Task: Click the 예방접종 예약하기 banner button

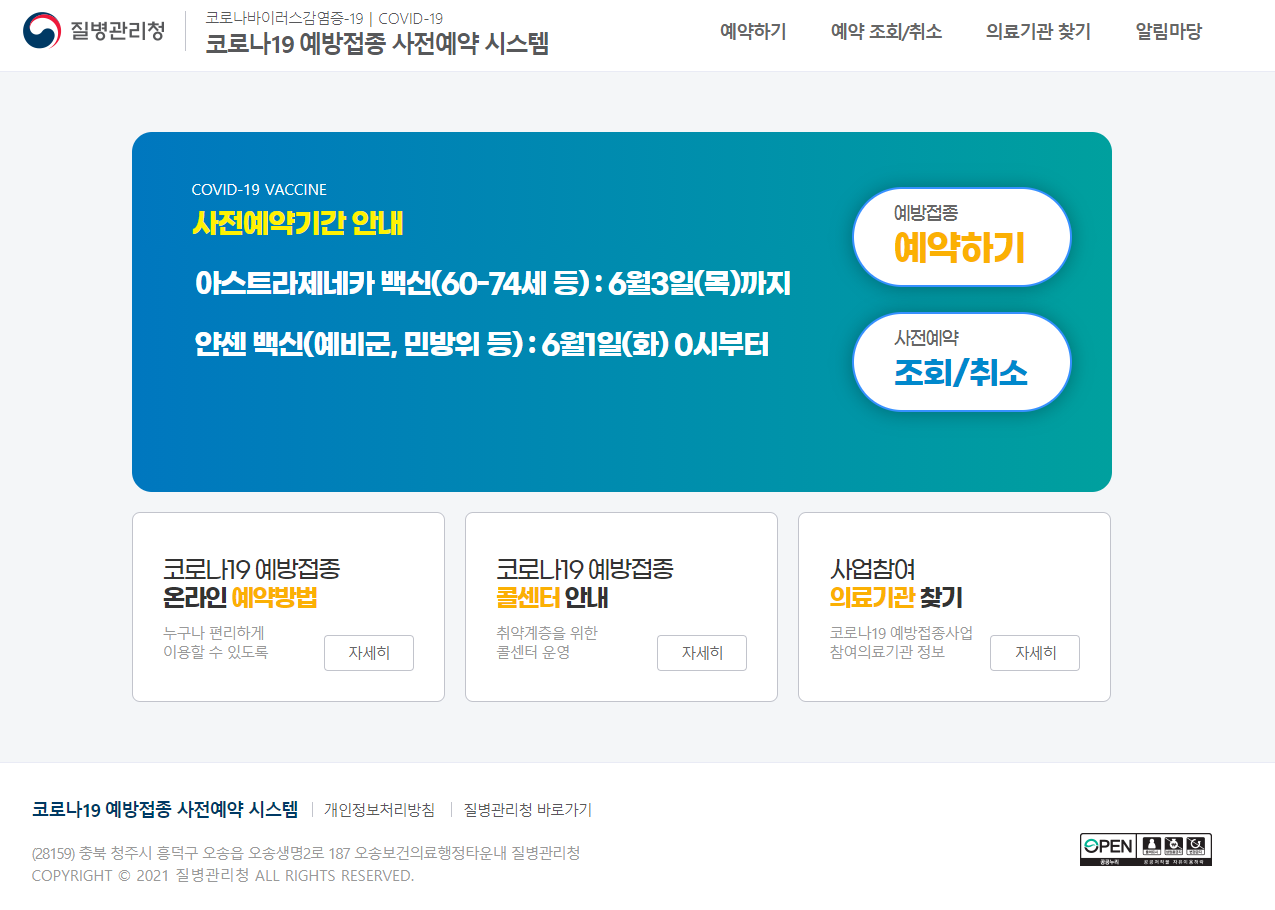Action: tap(961, 237)
